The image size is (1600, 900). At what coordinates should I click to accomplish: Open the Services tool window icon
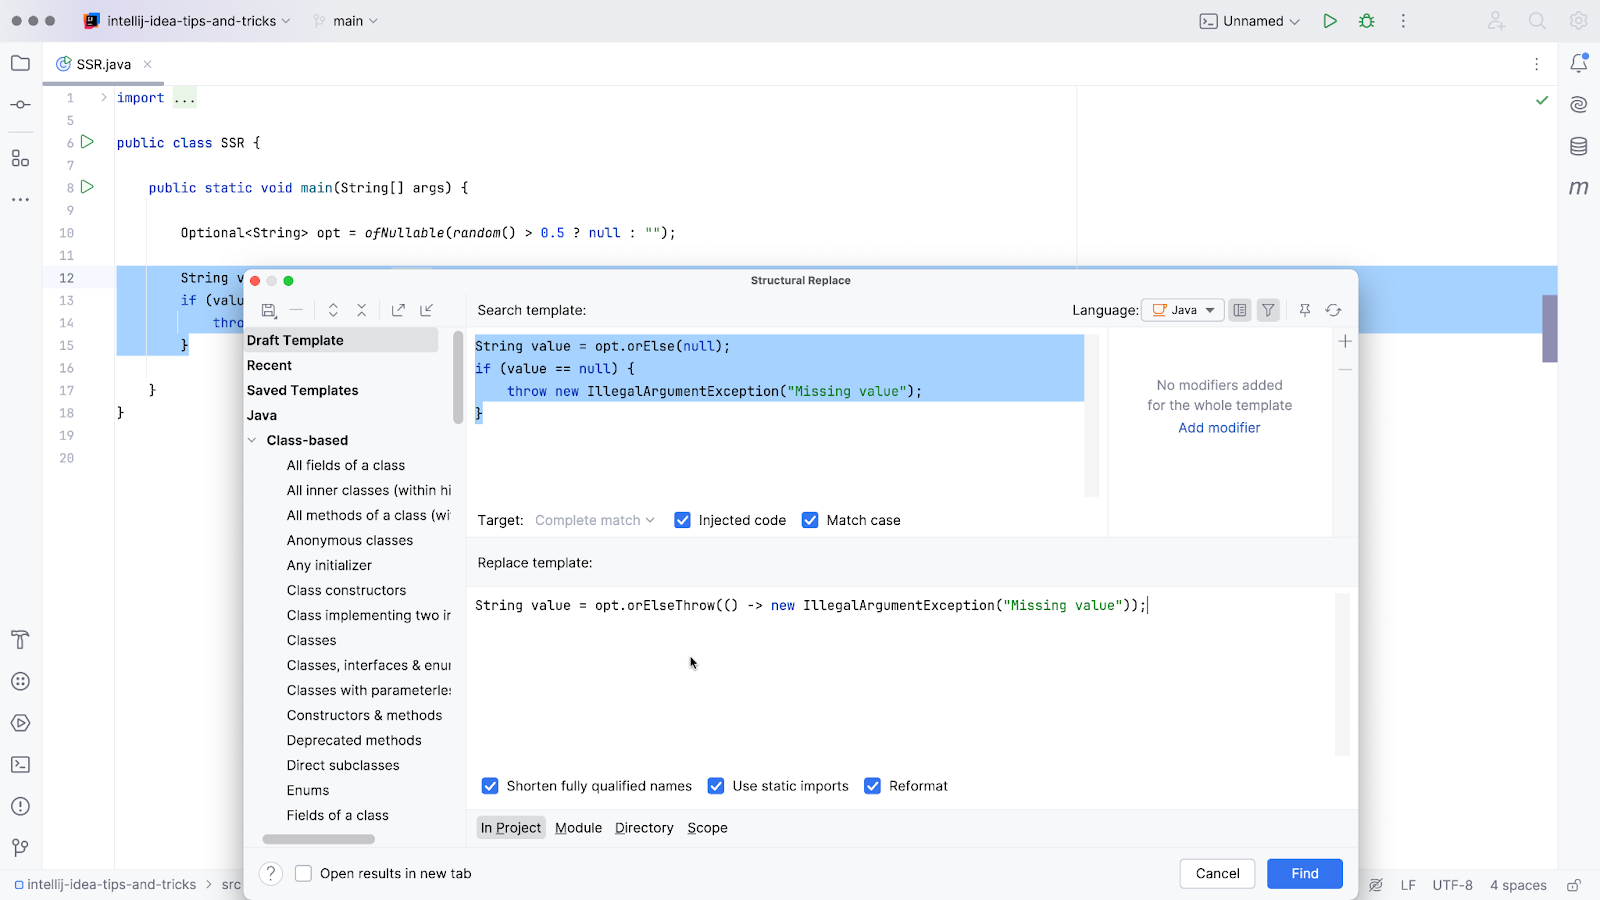coord(20,682)
